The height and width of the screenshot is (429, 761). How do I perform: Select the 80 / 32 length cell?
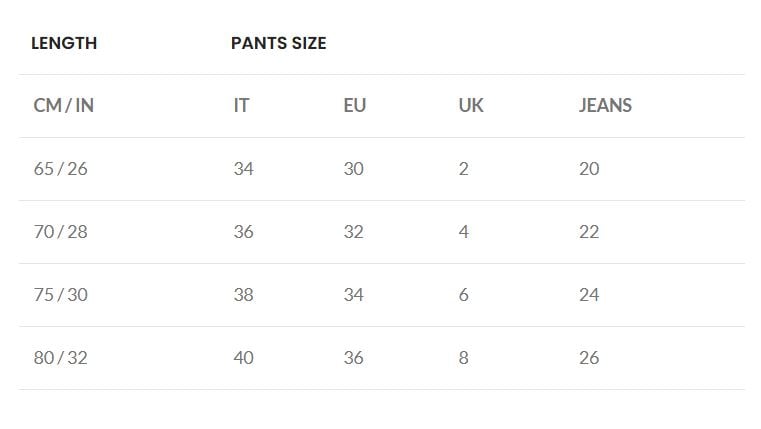[61, 358]
